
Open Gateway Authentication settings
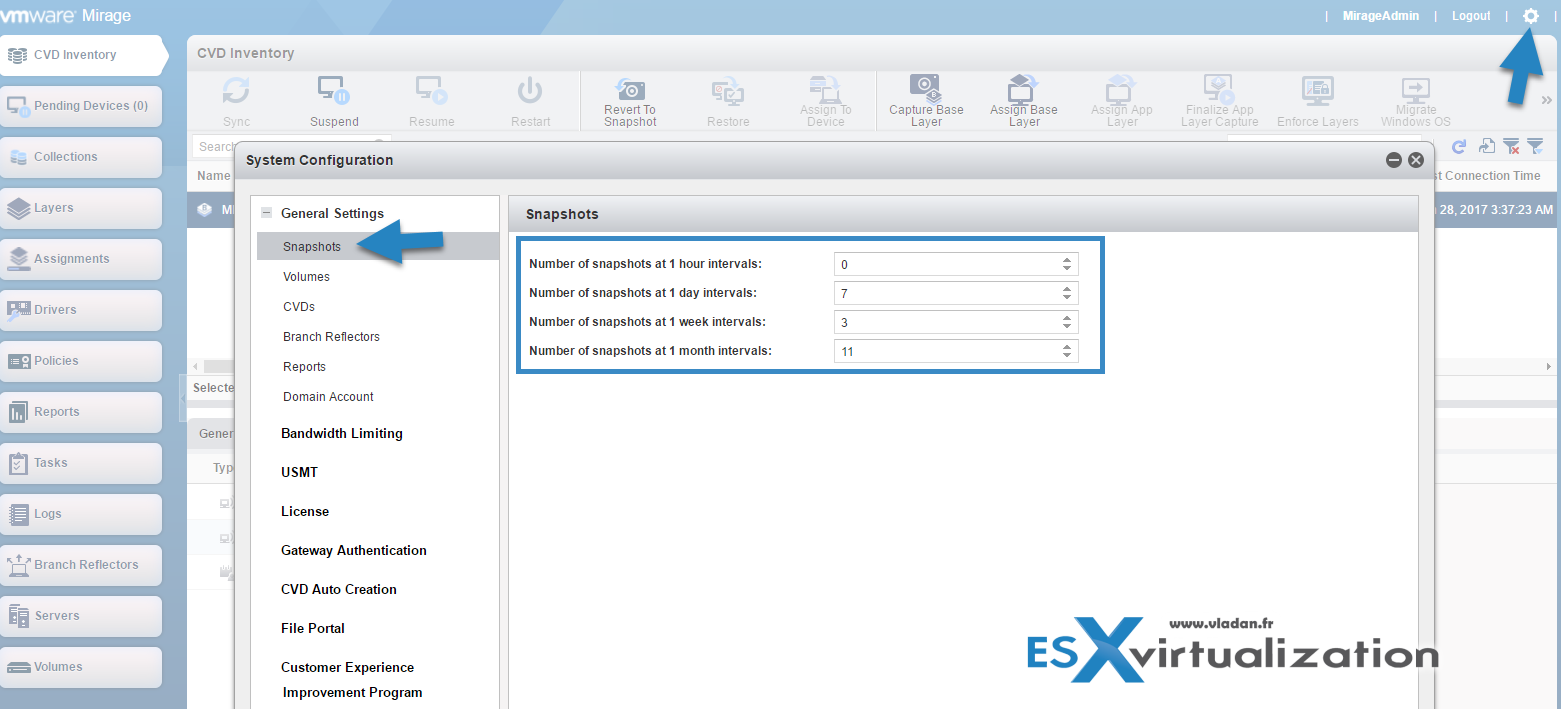point(354,551)
